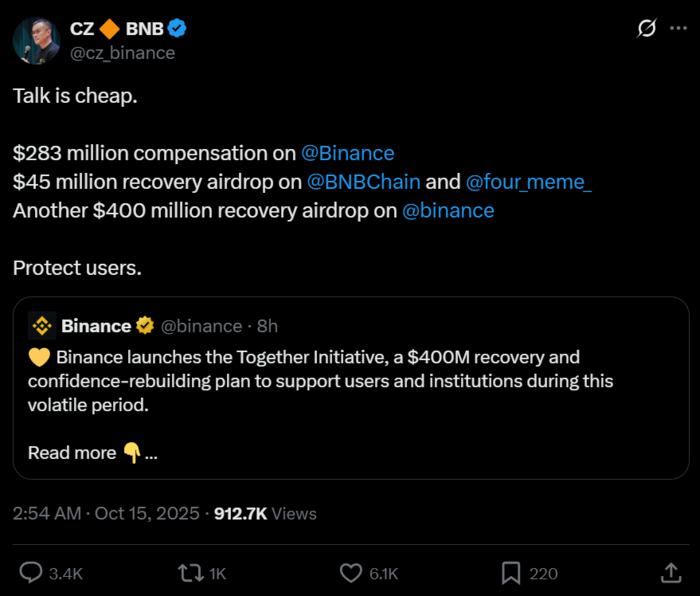Like the tweet with heart icon
This screenshot has width=700, height=596.
(350, 573)
